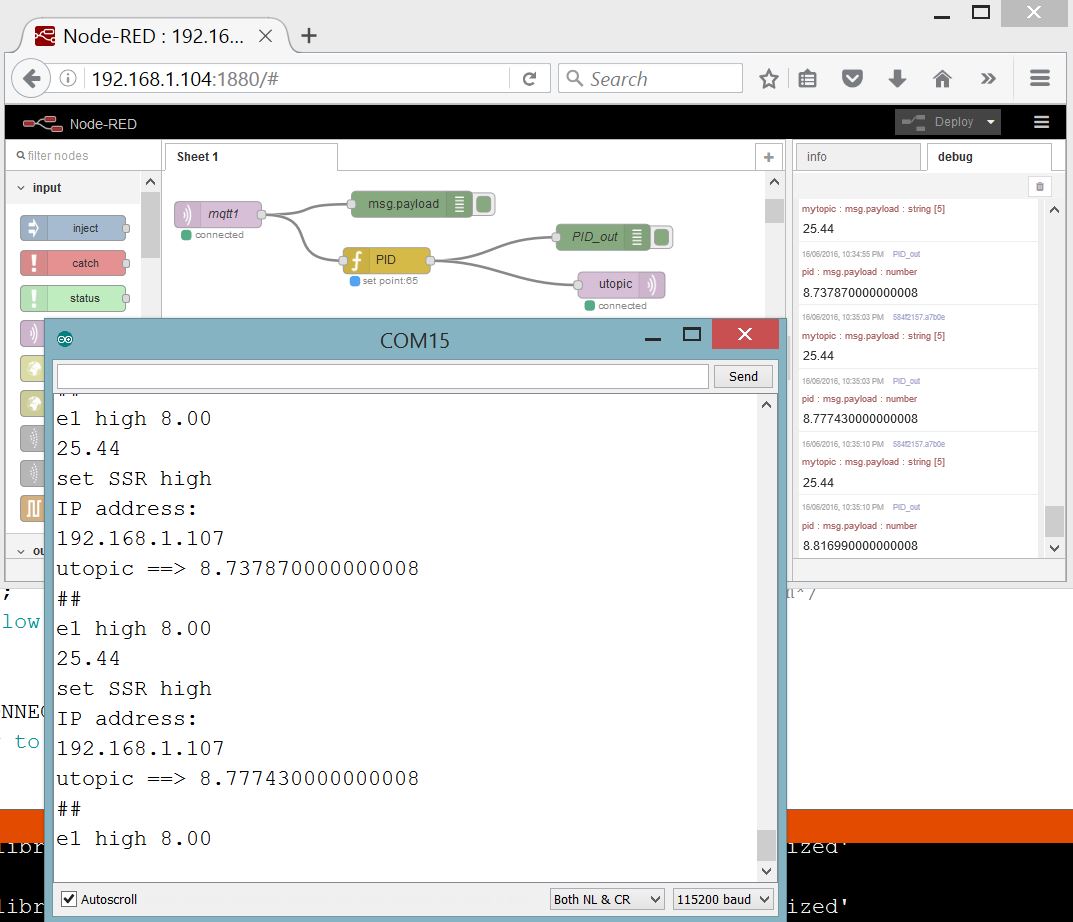Click the filter nodes search field

pyautogui.click(x=82, y=155)
